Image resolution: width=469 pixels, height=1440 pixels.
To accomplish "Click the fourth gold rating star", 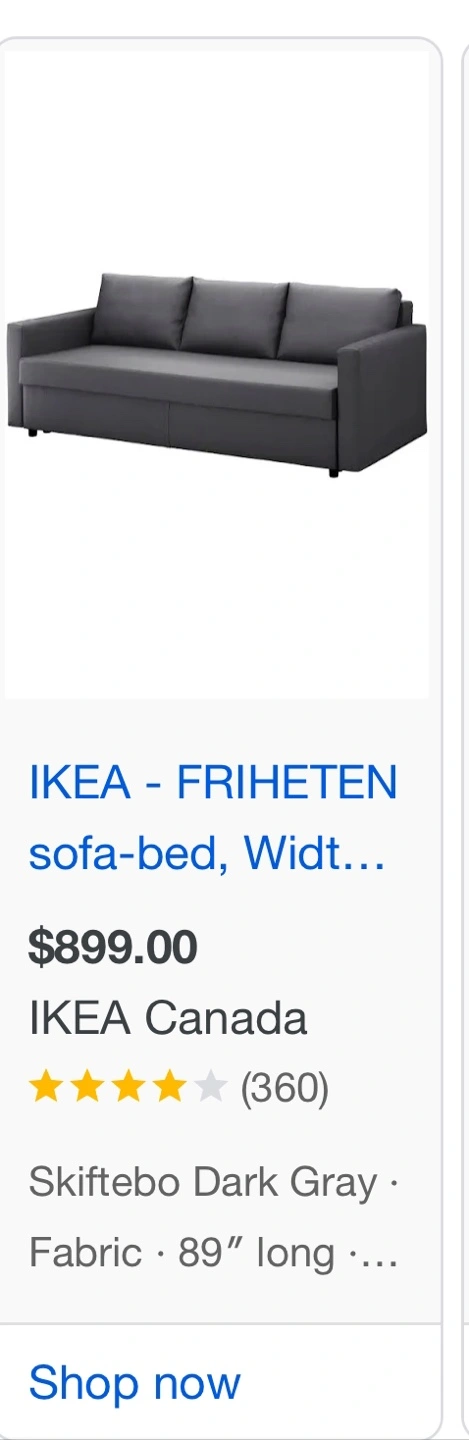I will pyautogui.click(x=169, y=1086).
